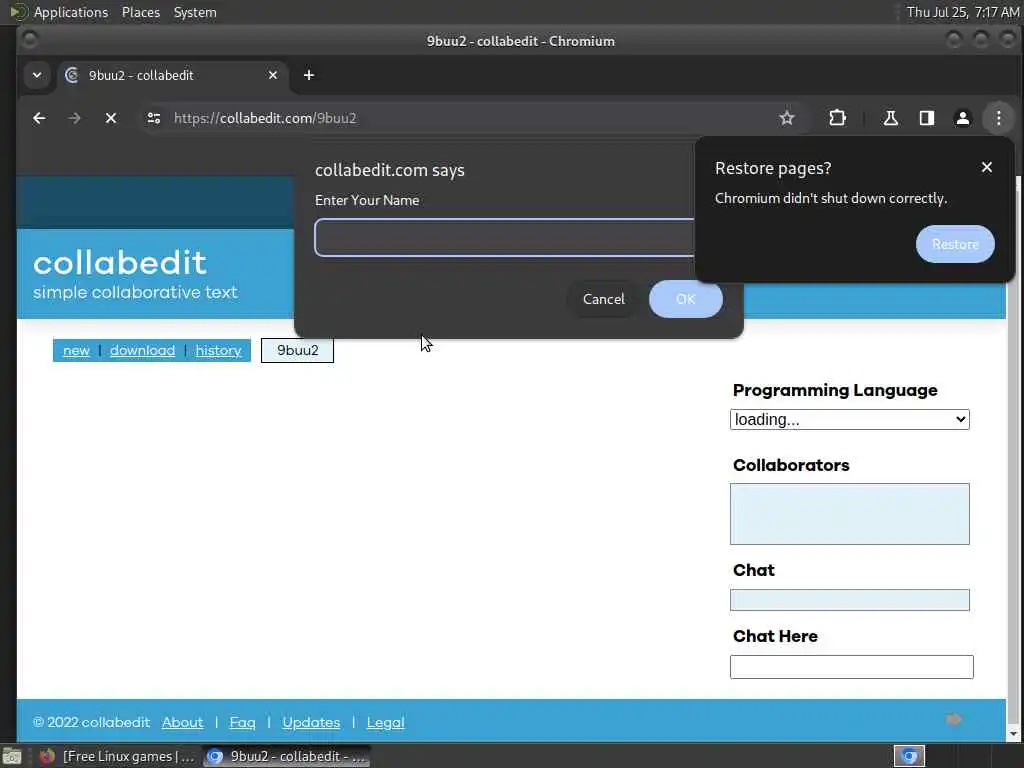
Task: Open Chrome Labs flask icon
Action: (890, 118)
